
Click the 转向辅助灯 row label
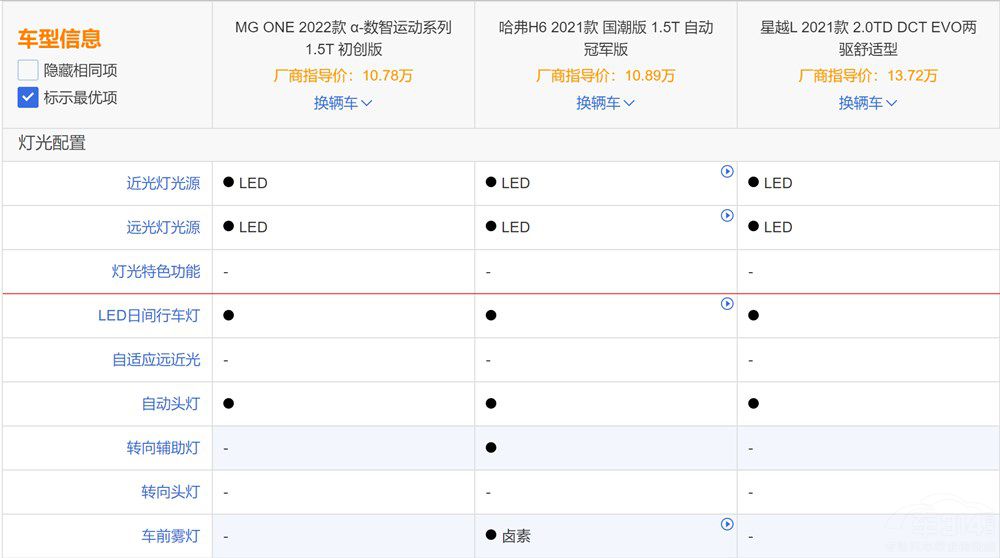pos(163,447)
